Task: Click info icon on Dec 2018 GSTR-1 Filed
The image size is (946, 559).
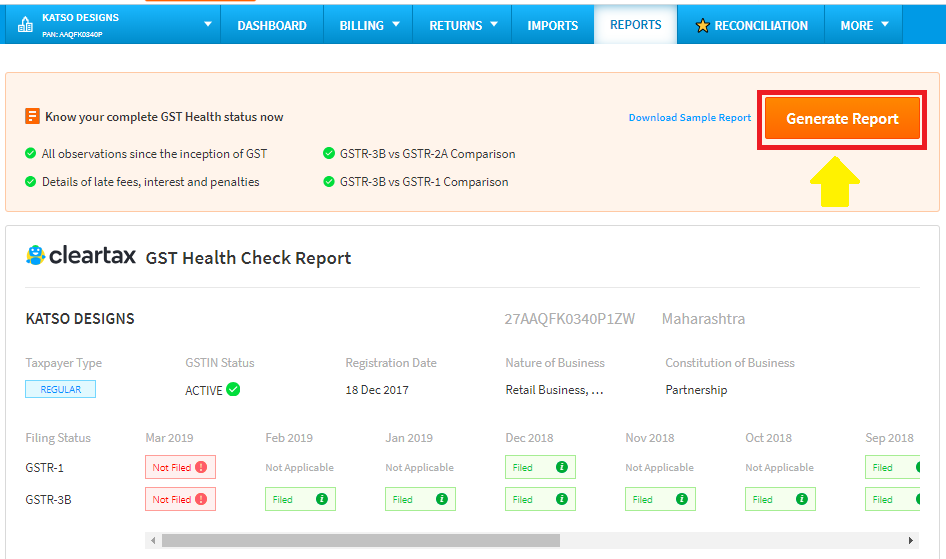Action: coord(562,467)
